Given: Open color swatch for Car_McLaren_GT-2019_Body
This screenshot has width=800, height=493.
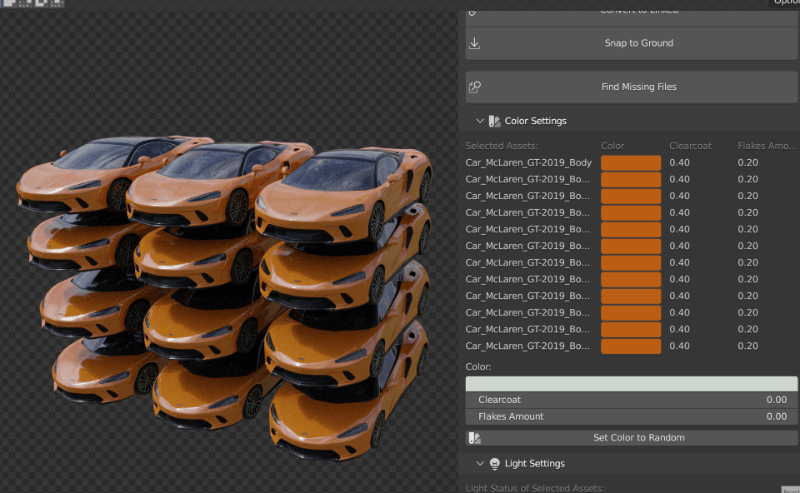Looking at the screenshot, I should point(630,163).
